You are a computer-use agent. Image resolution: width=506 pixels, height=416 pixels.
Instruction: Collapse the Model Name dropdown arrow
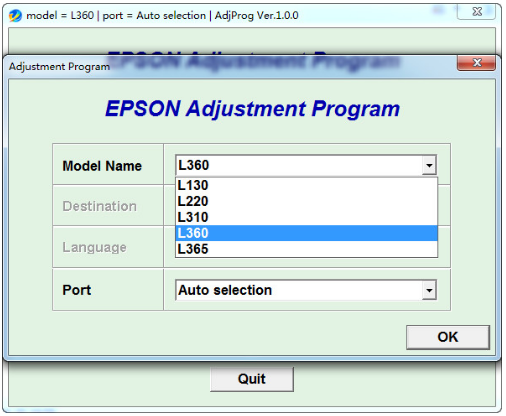429,165
